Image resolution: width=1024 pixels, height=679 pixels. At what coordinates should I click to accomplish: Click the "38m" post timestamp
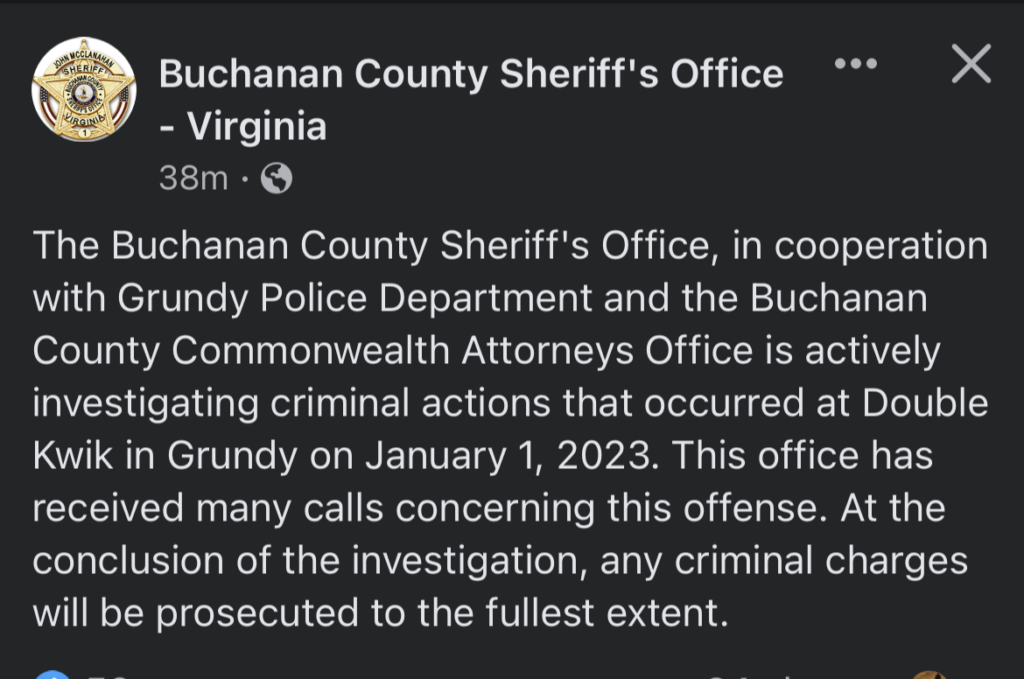[194, 179]
